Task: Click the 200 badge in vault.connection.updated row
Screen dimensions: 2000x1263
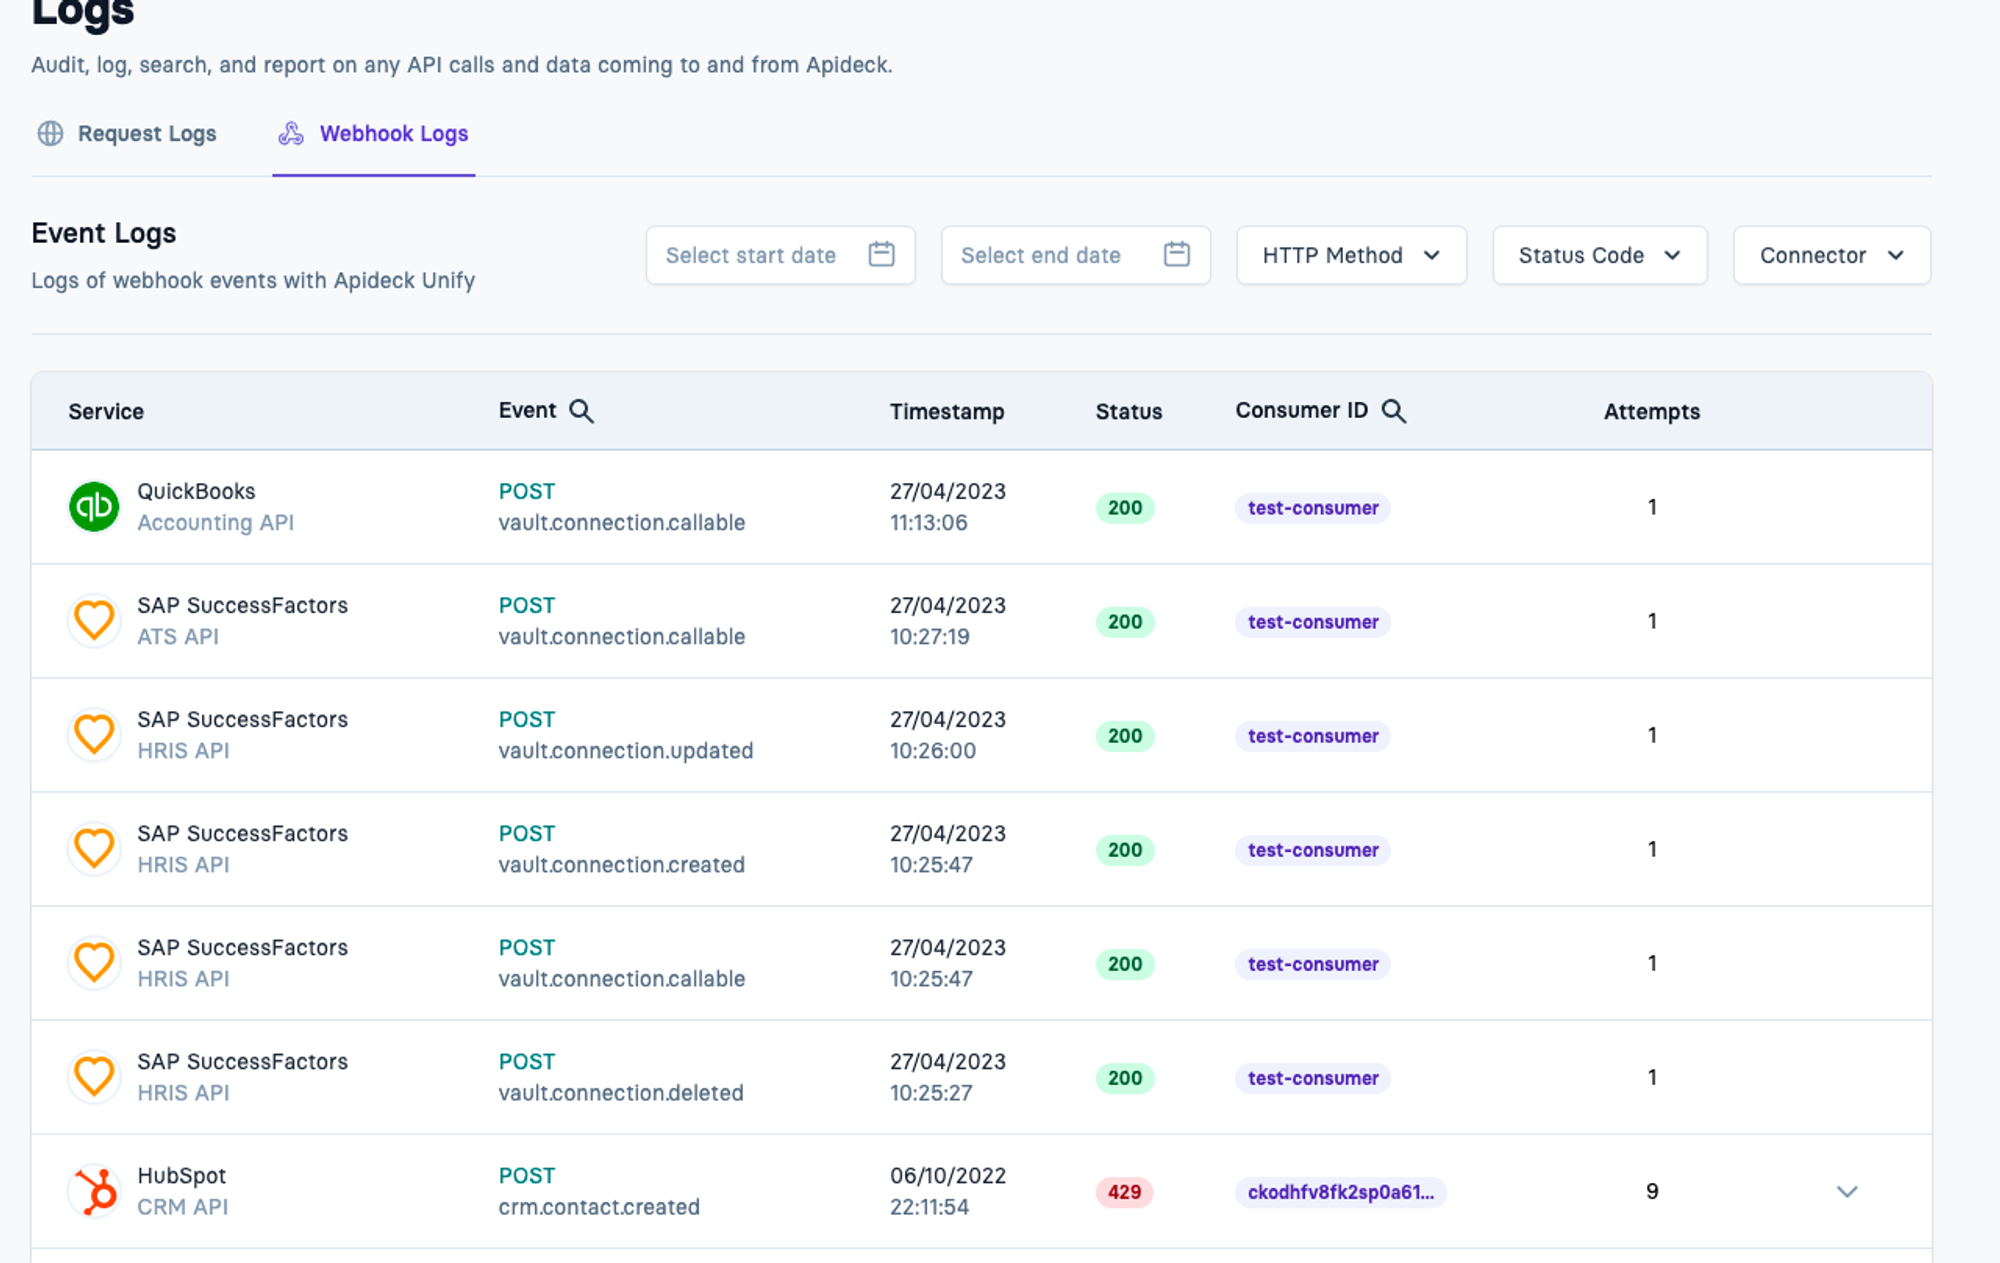Action: tap(1125, 736)
